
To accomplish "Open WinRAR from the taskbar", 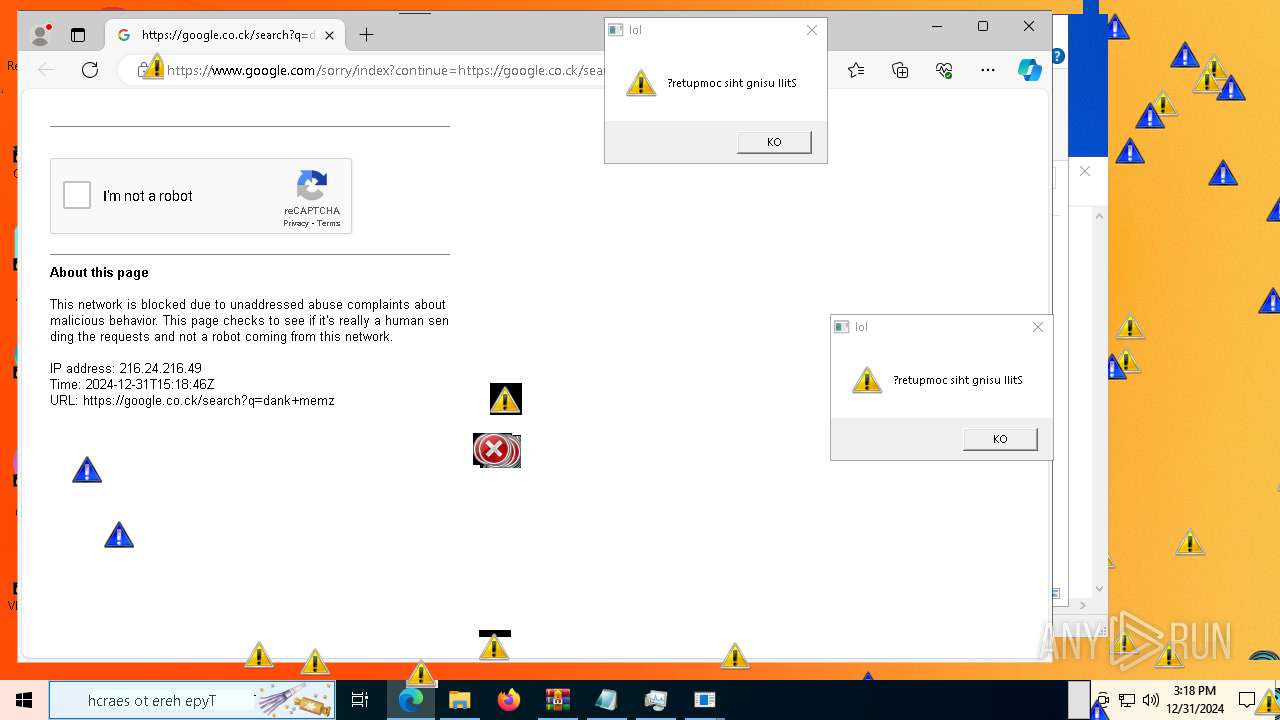I will 558,700.
